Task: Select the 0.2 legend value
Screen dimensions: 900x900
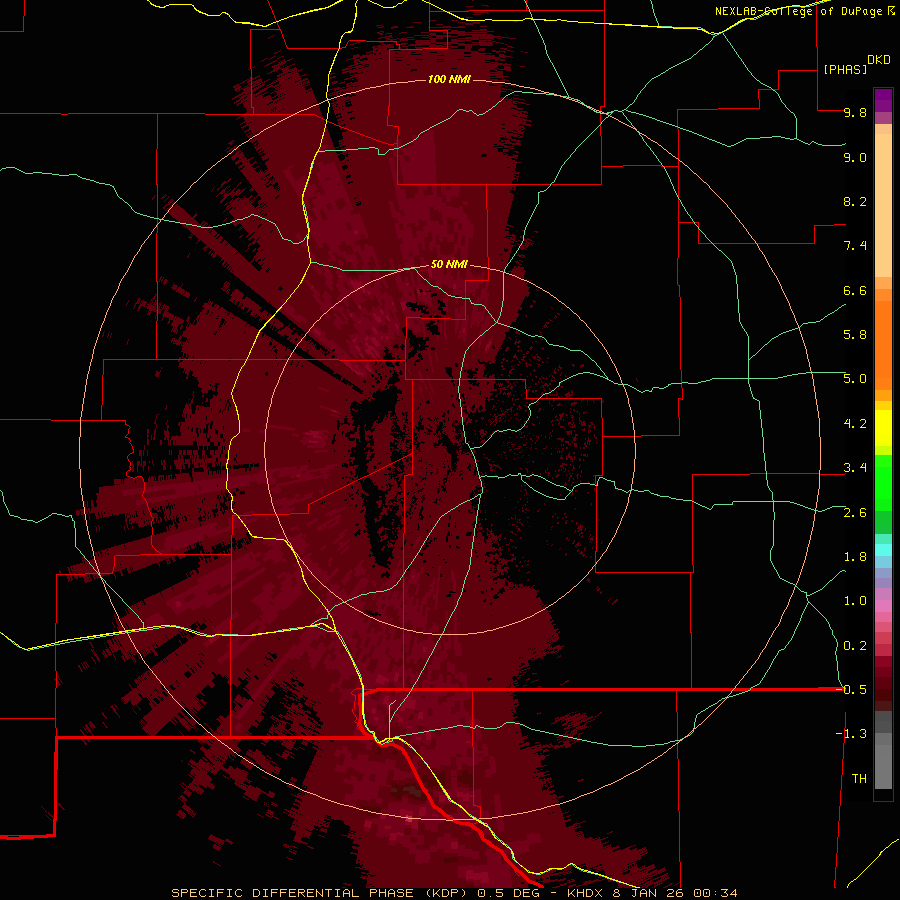Action: (x=855, y=646)
